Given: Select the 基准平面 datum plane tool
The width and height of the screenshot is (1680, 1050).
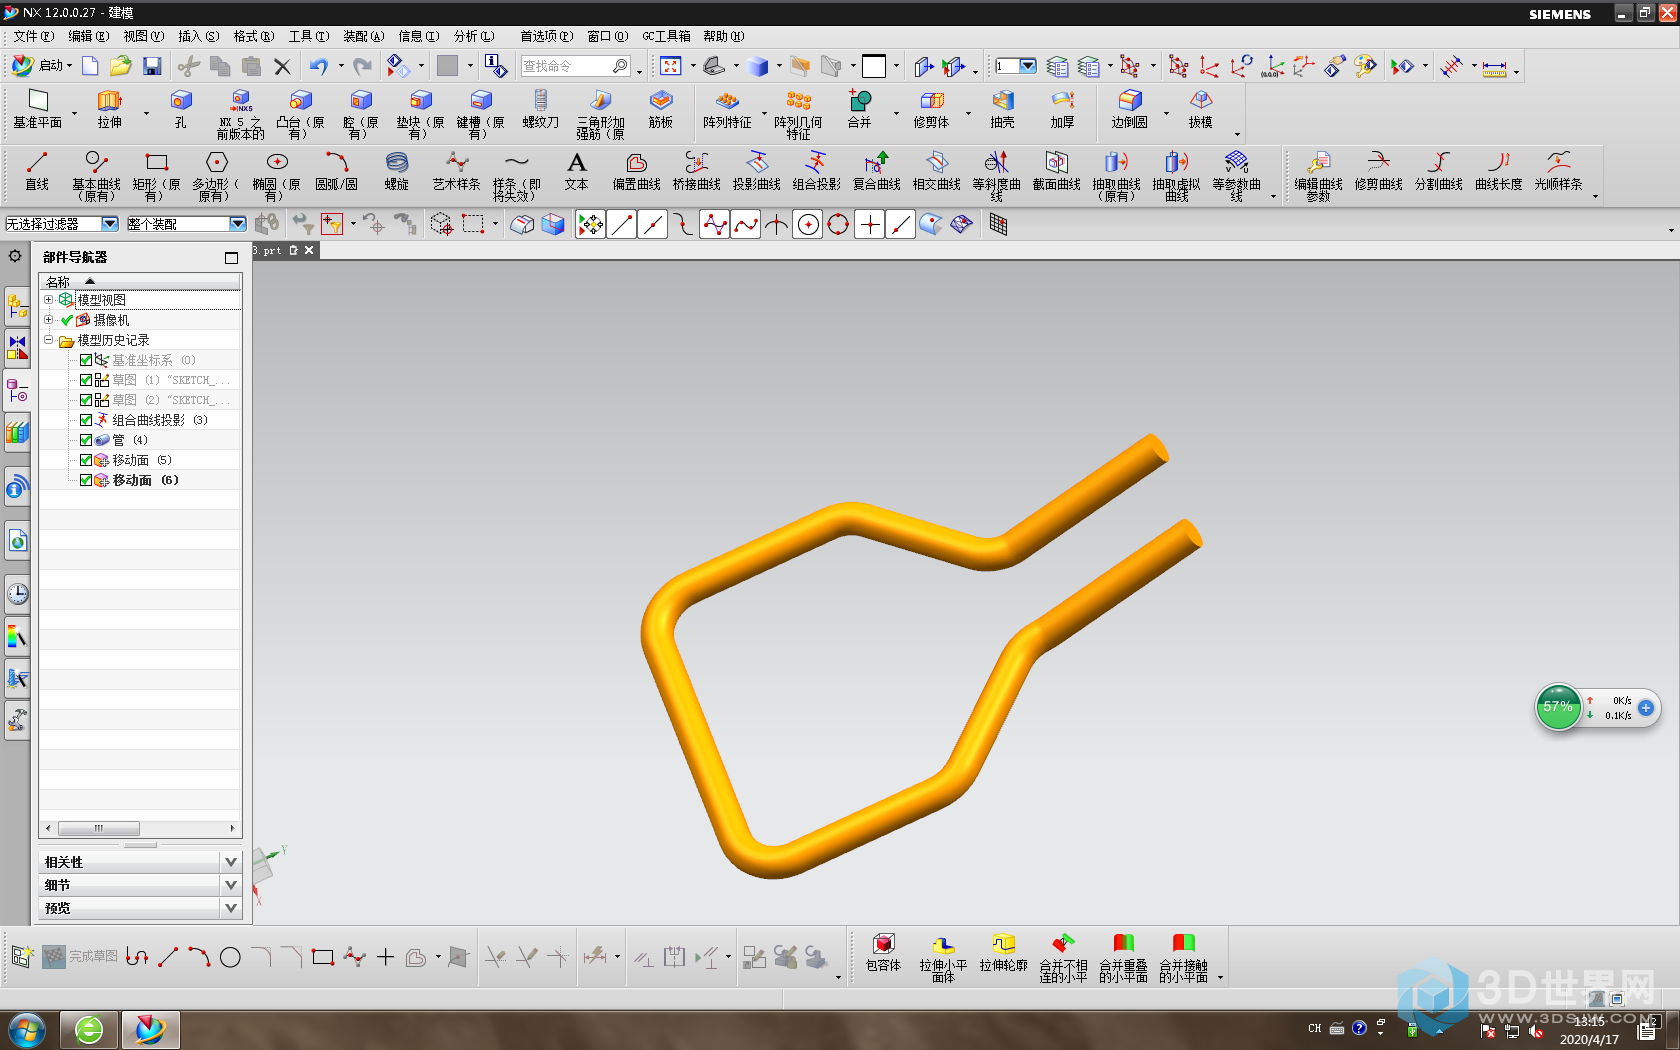Looking at the screenshot, I should point(37,109).
